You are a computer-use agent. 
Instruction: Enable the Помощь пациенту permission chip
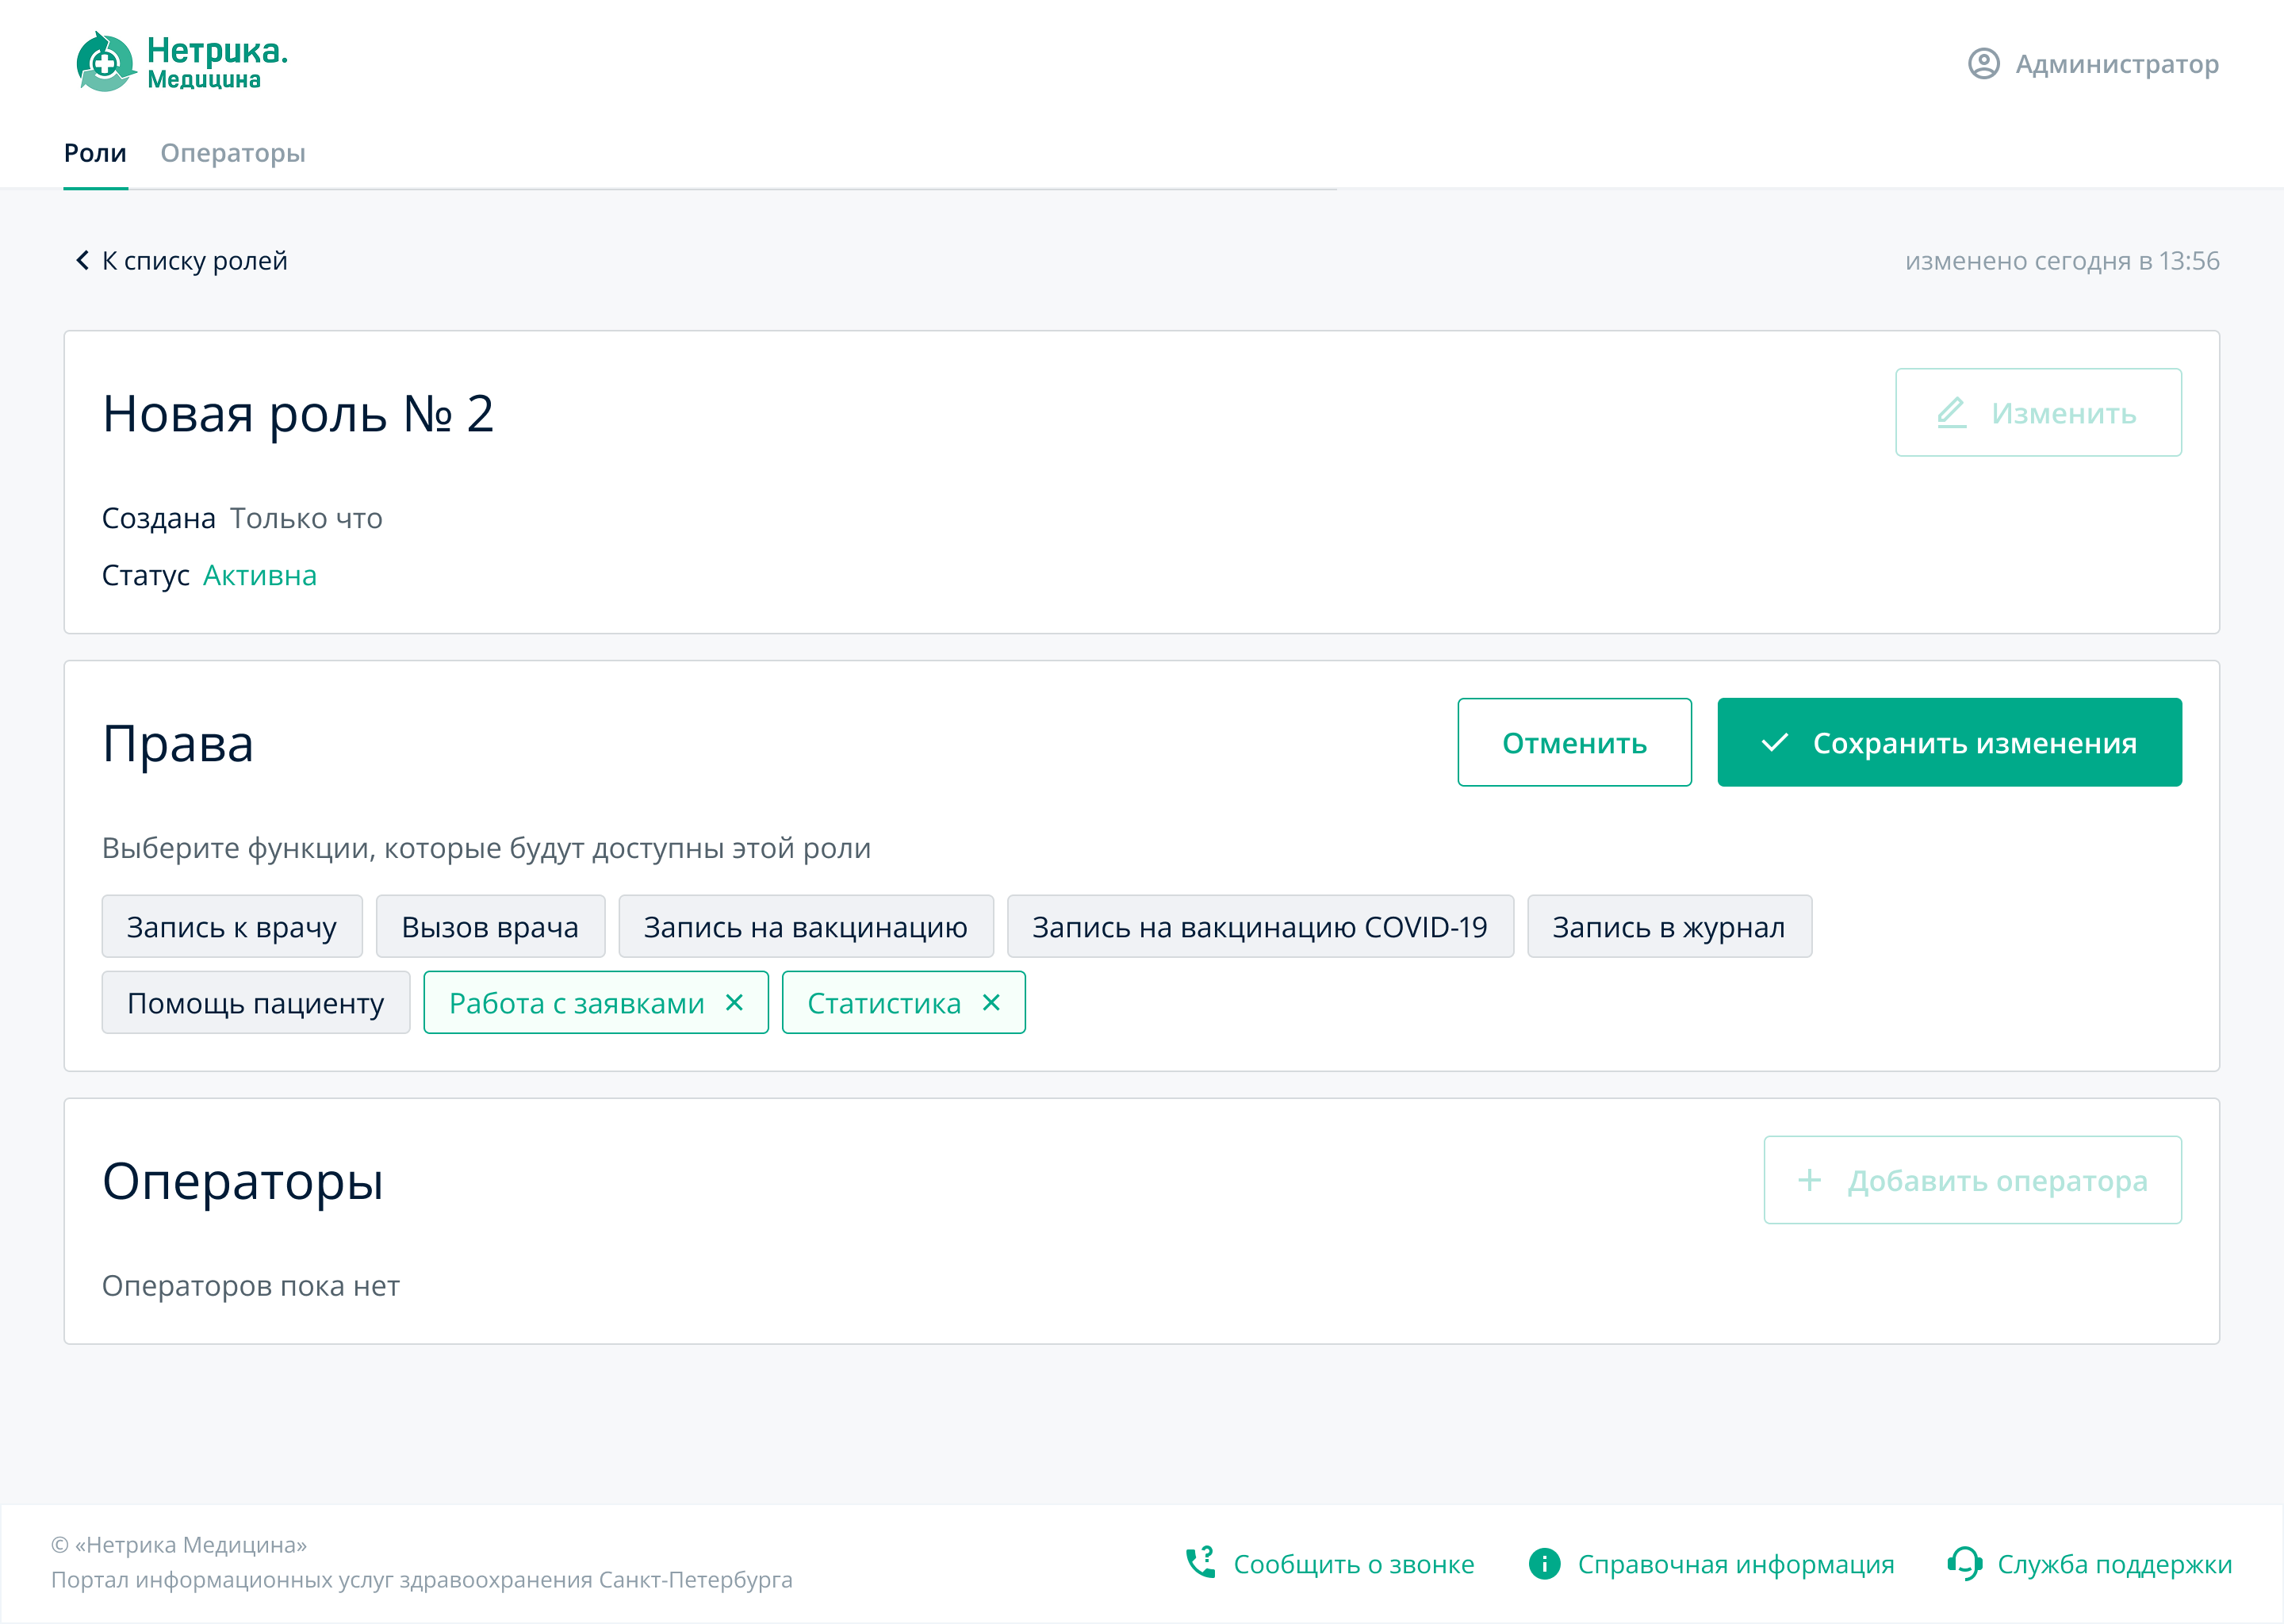click(x=255, y=1003)
